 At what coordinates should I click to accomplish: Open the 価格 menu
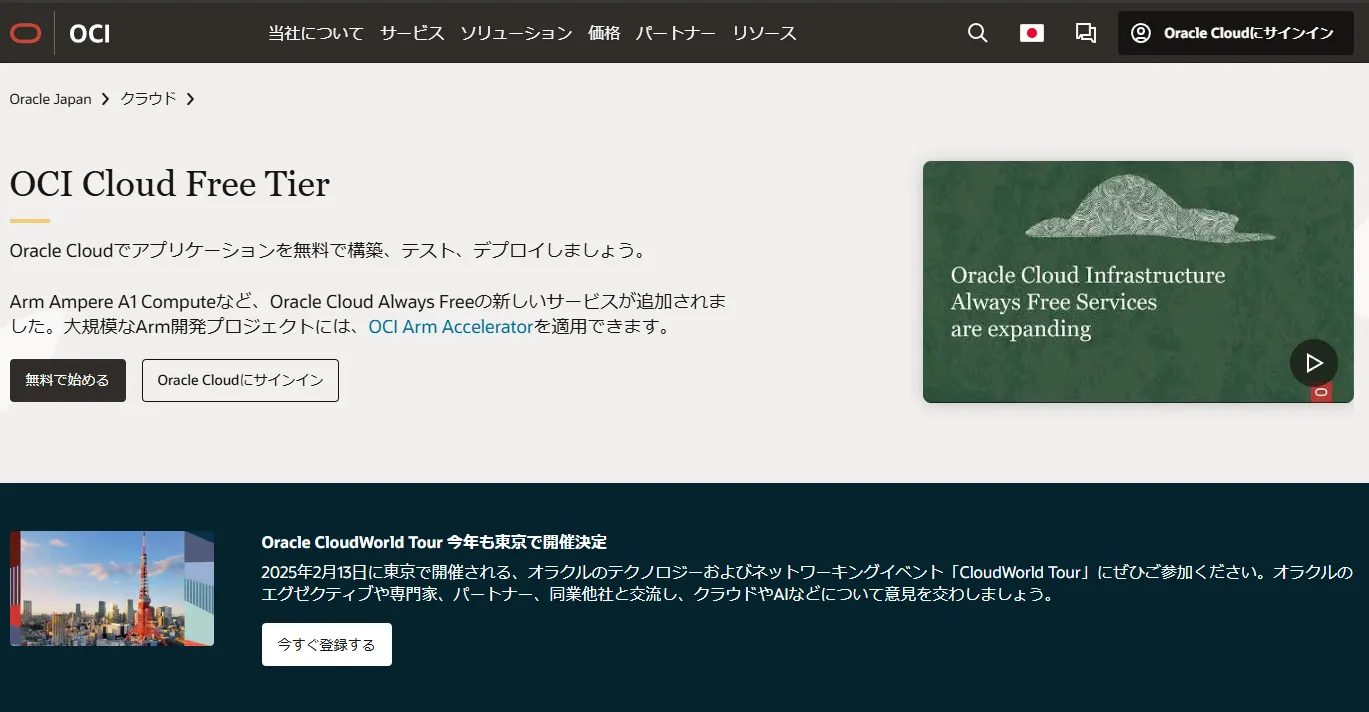pyautogui.click(x=604, y=33)
